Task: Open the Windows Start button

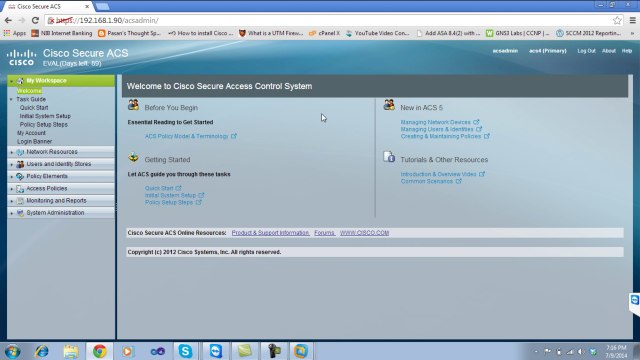Action: coord(13,351)
